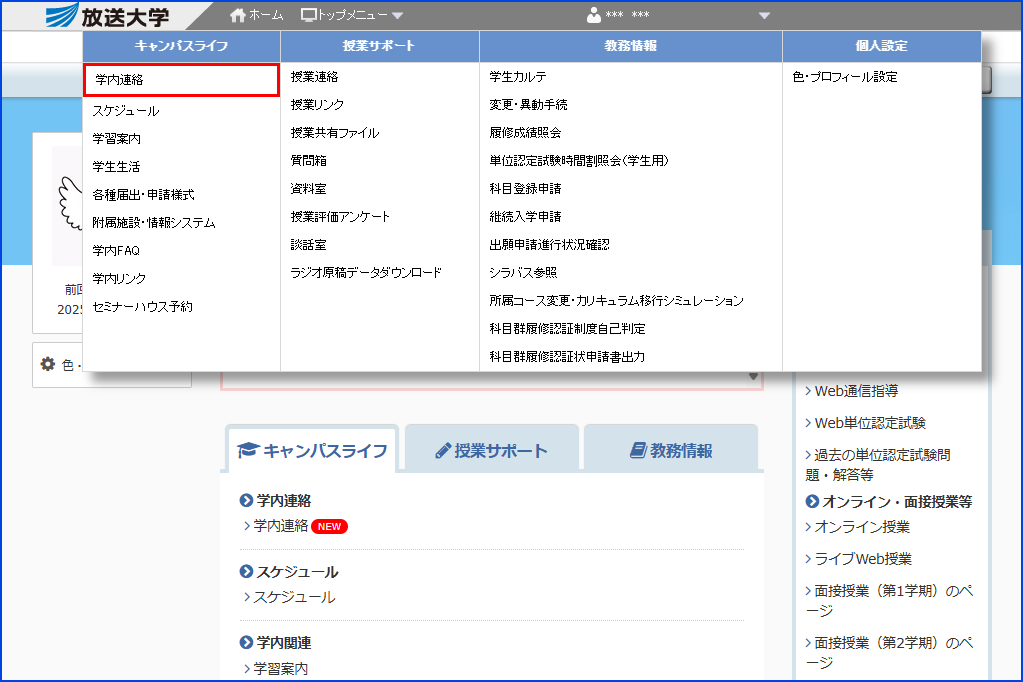Click book icon on 教務情報 tab
The image size is (1023, 682).
coord(638,451)
